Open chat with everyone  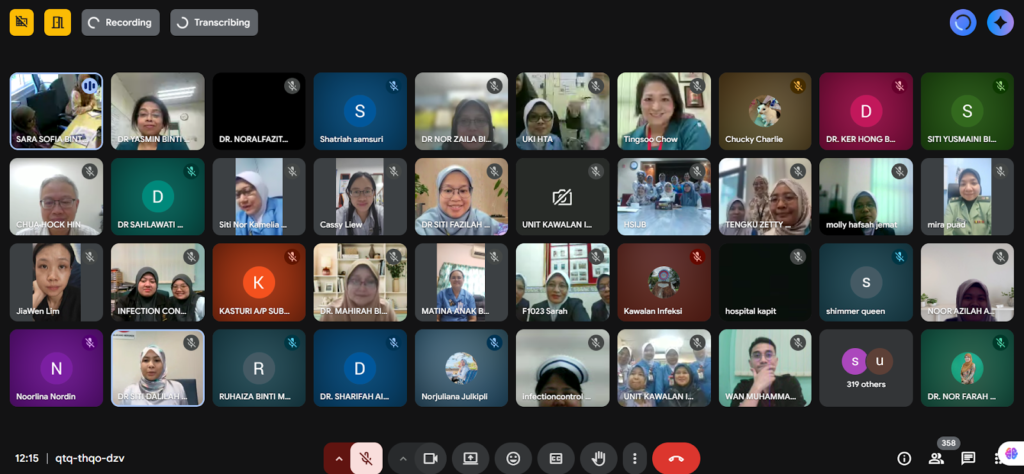(968, 458)
